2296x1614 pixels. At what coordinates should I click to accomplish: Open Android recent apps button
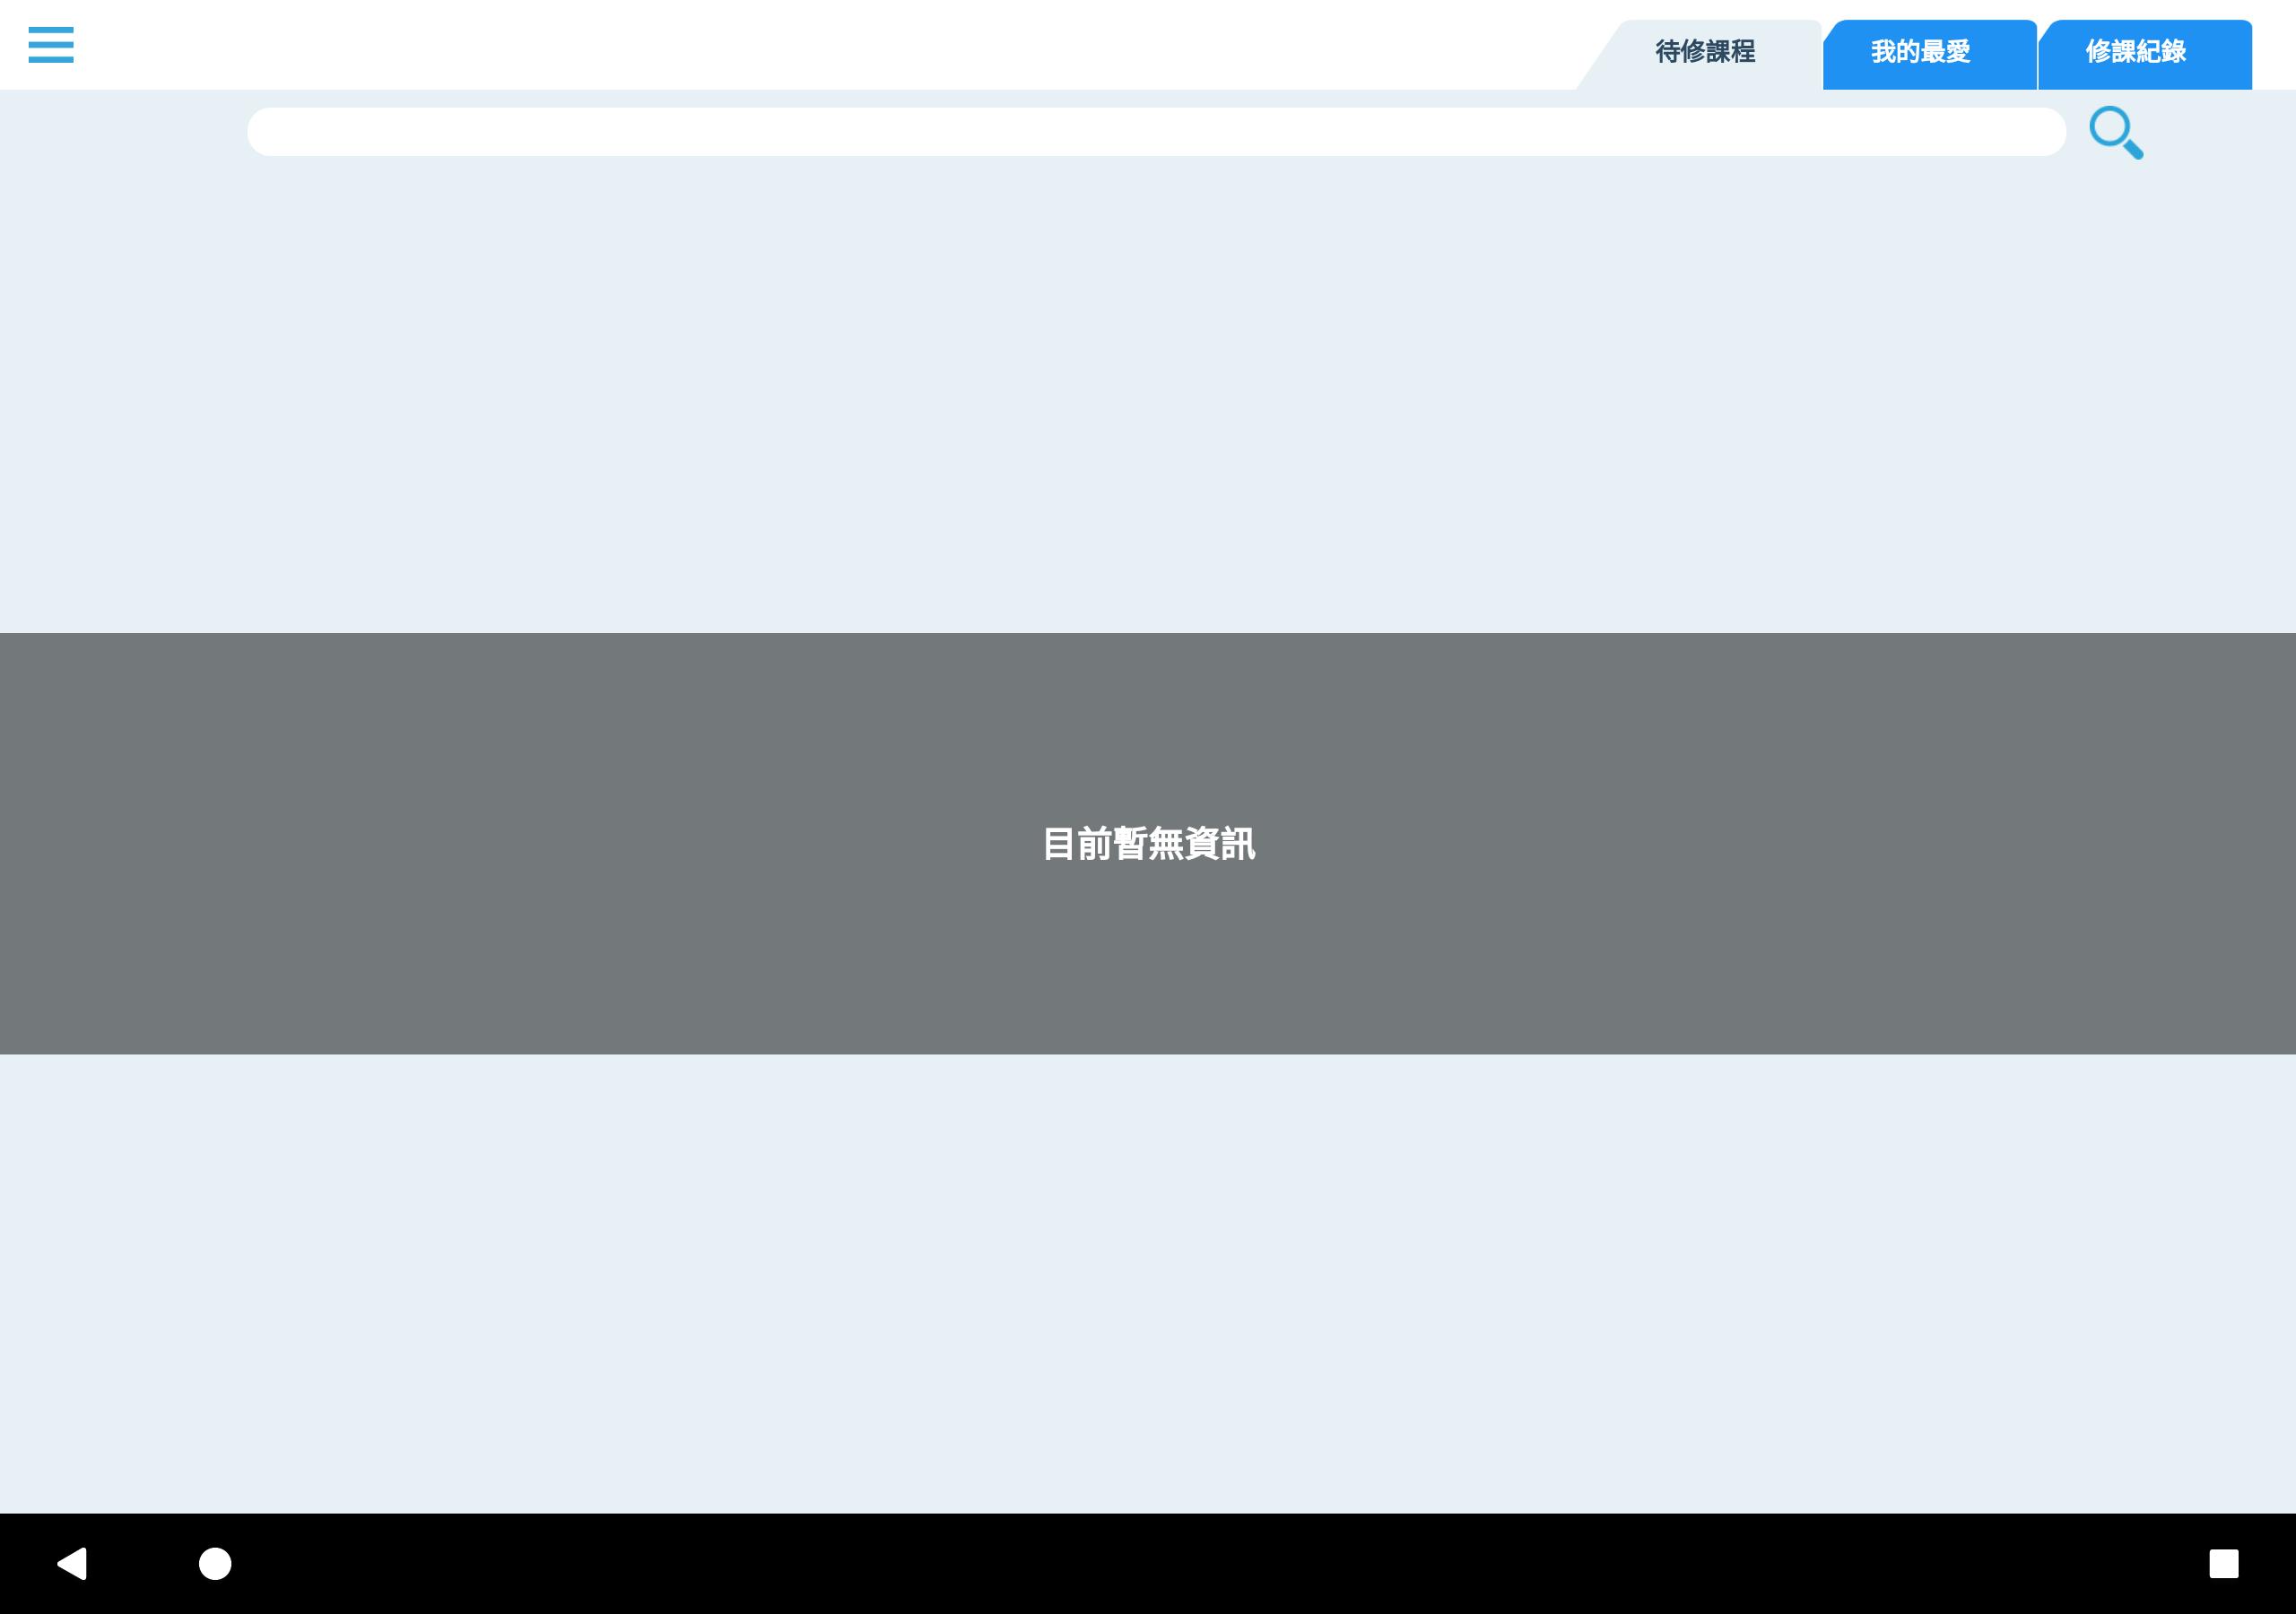2224,1563
